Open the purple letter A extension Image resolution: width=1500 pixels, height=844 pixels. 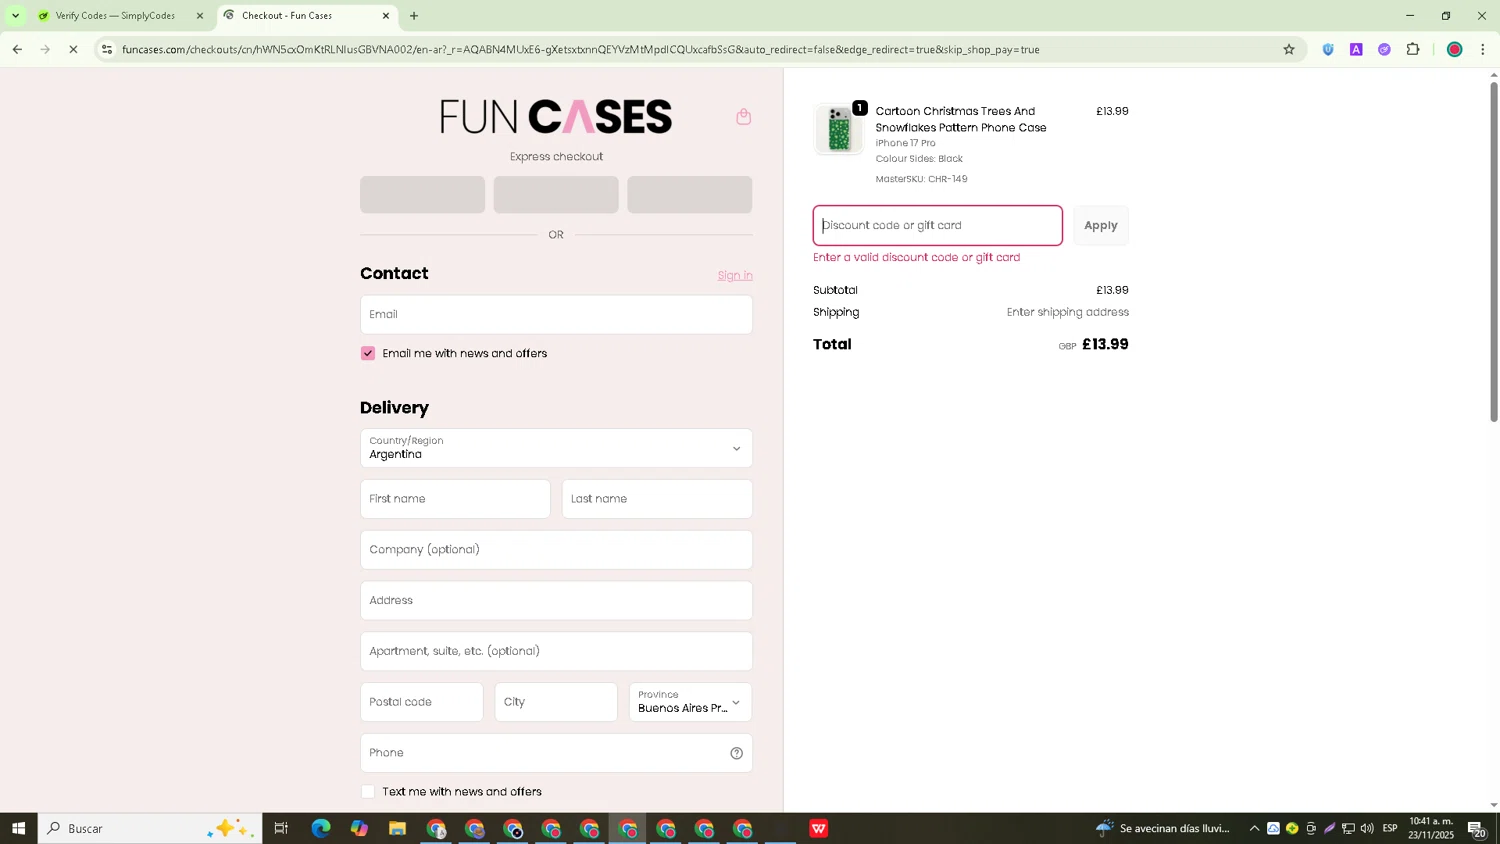pos(1356,49)
